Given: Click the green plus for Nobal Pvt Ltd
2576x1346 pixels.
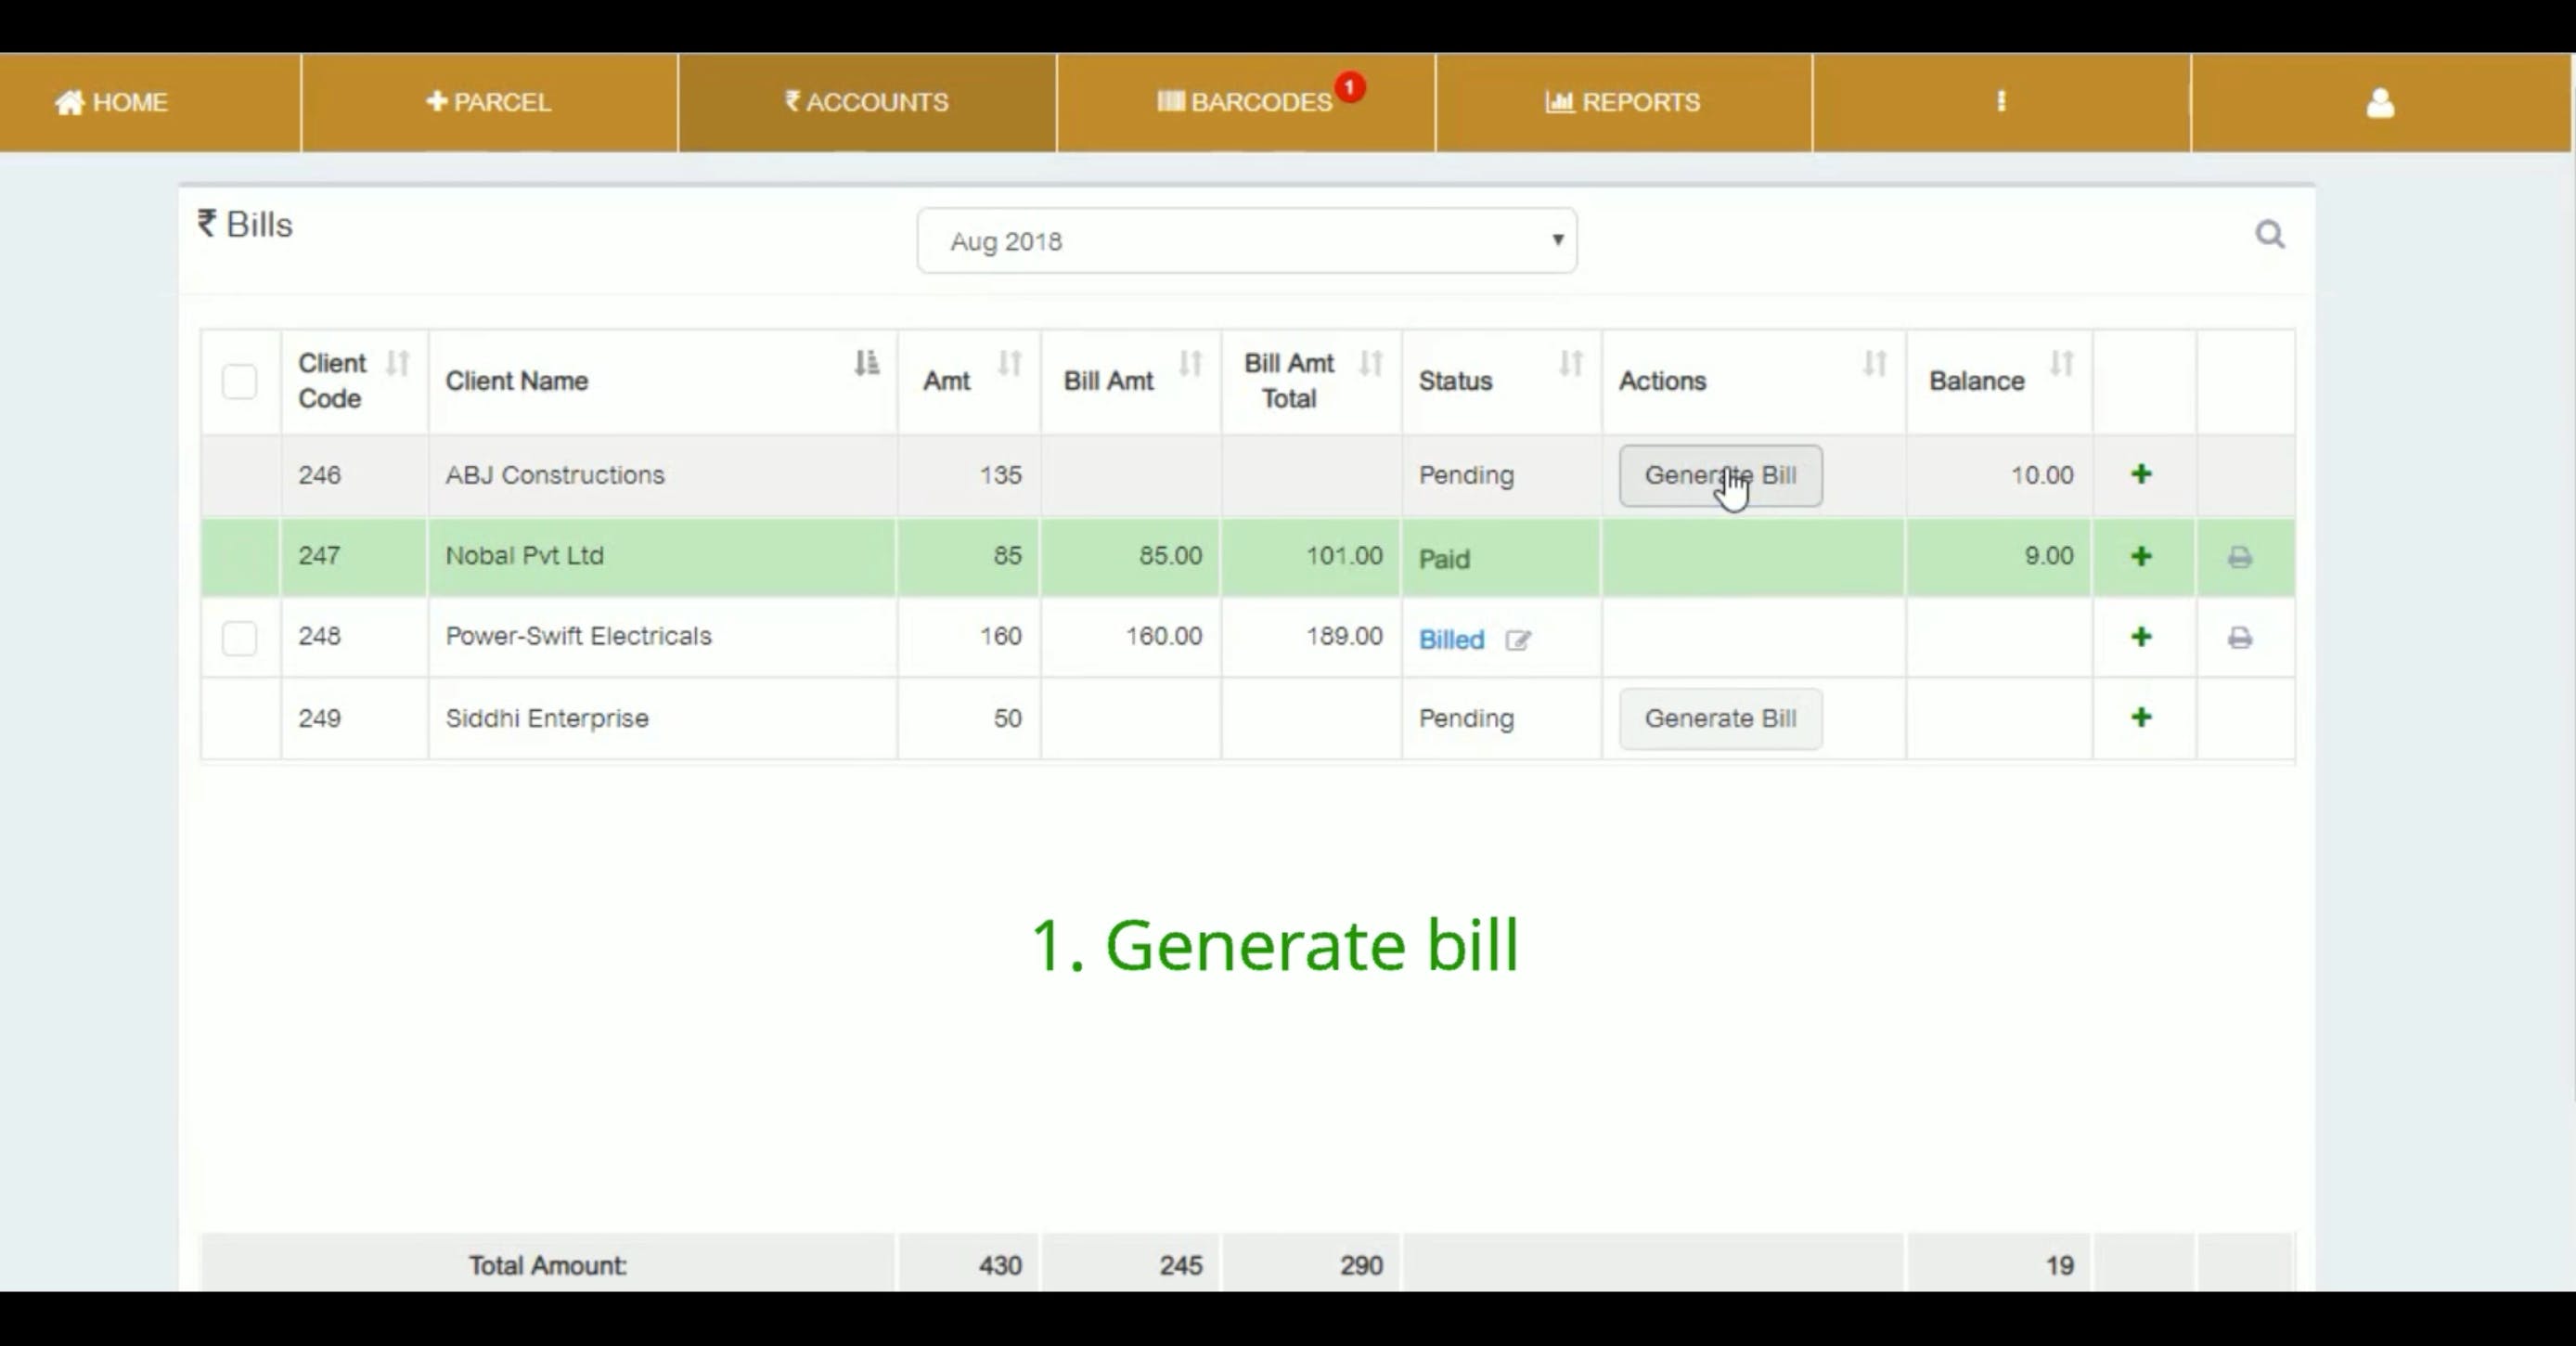Looking at the screenshot, I should [2140, 556].
